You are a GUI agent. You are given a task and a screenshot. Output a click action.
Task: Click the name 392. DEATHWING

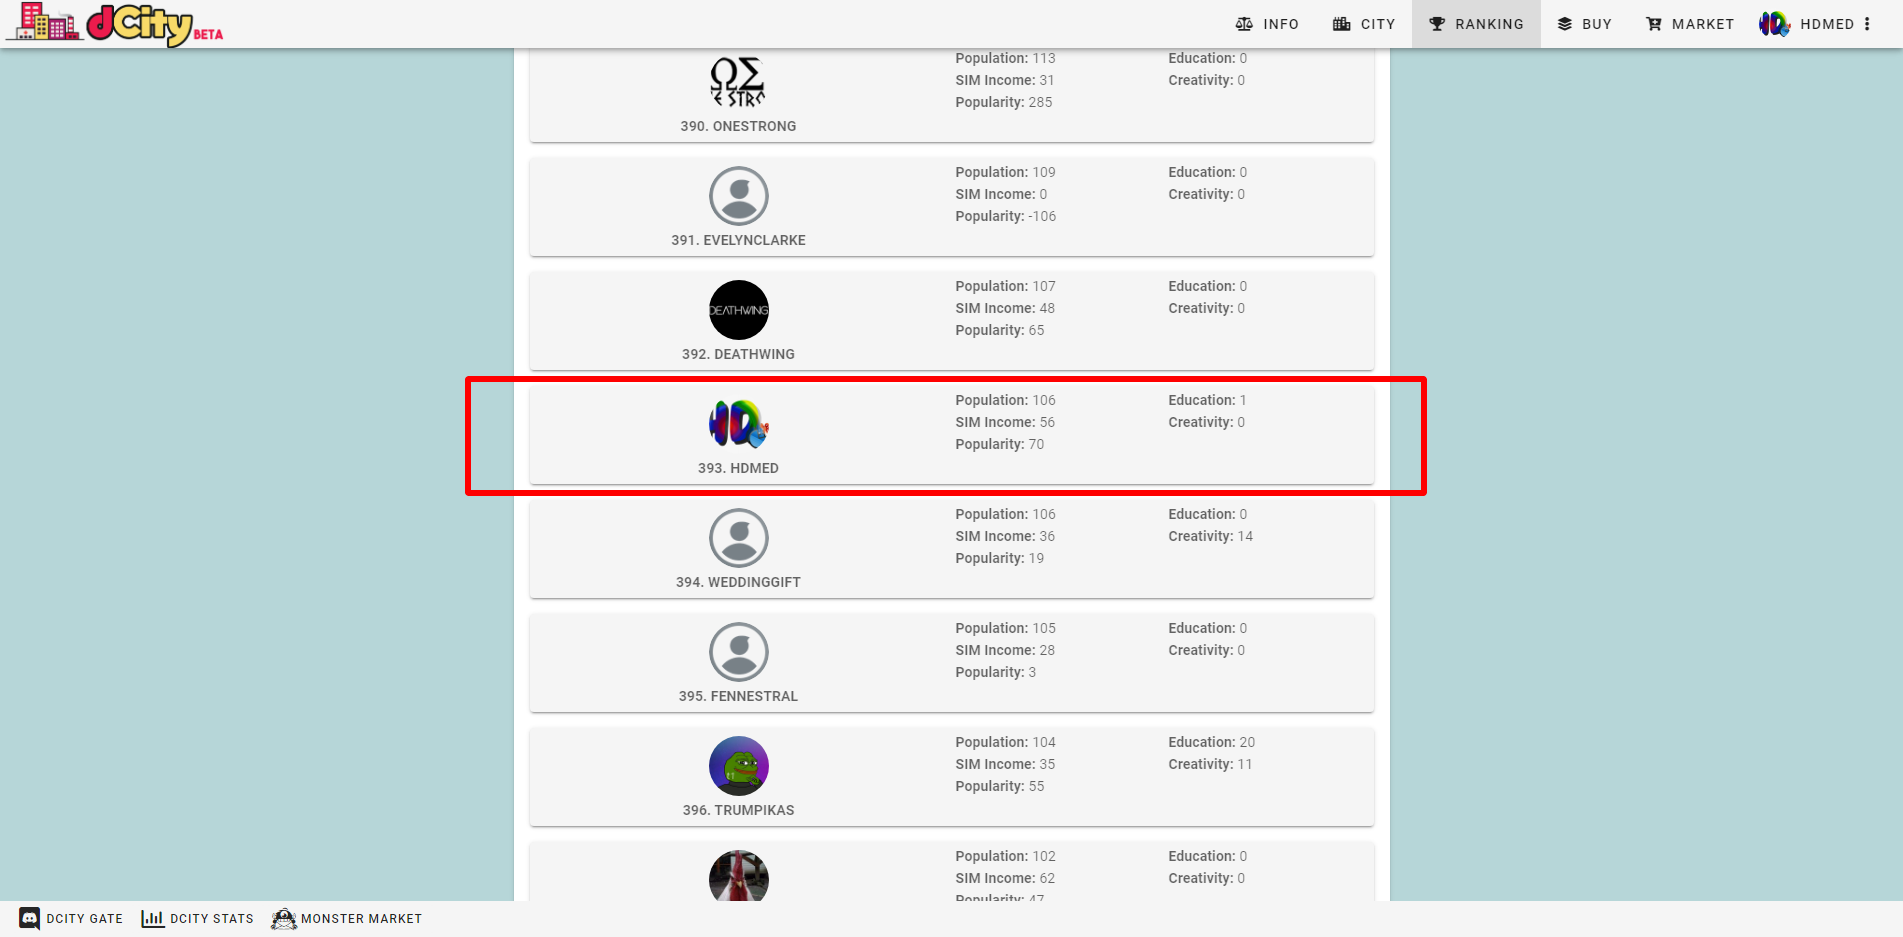click(738, 354)
